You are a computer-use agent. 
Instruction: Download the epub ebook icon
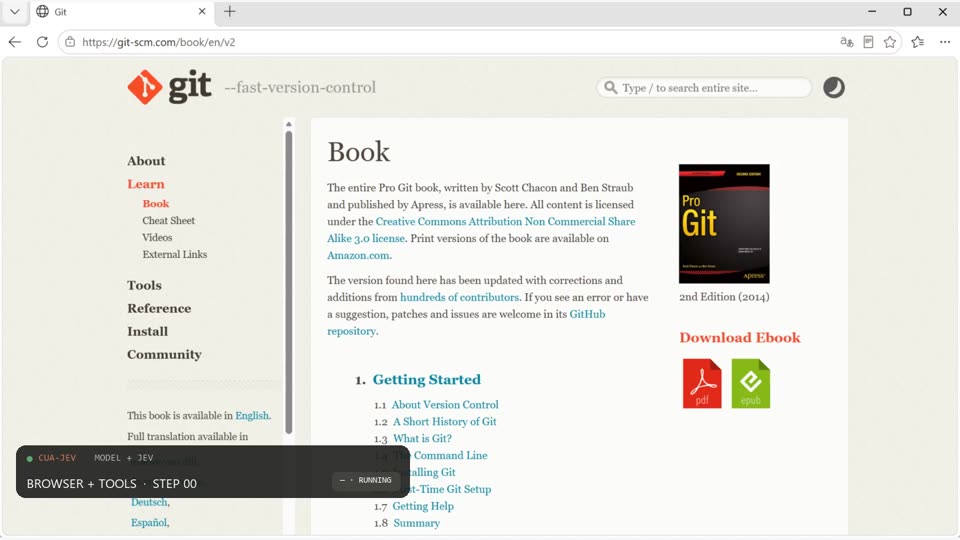pos(751,383)
